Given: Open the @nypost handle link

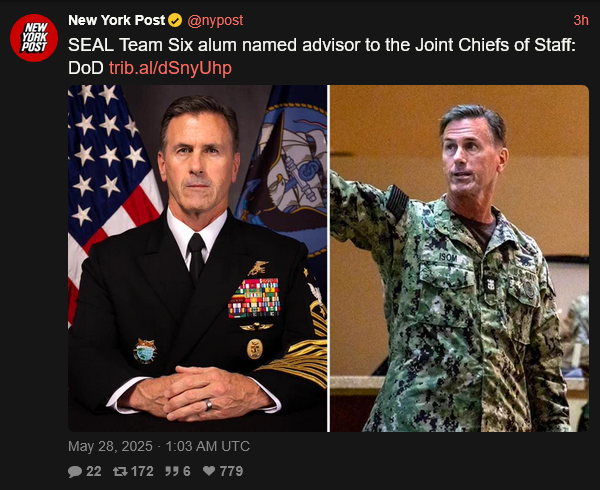Looking at the screenshot, I should (x=215, y=20).
